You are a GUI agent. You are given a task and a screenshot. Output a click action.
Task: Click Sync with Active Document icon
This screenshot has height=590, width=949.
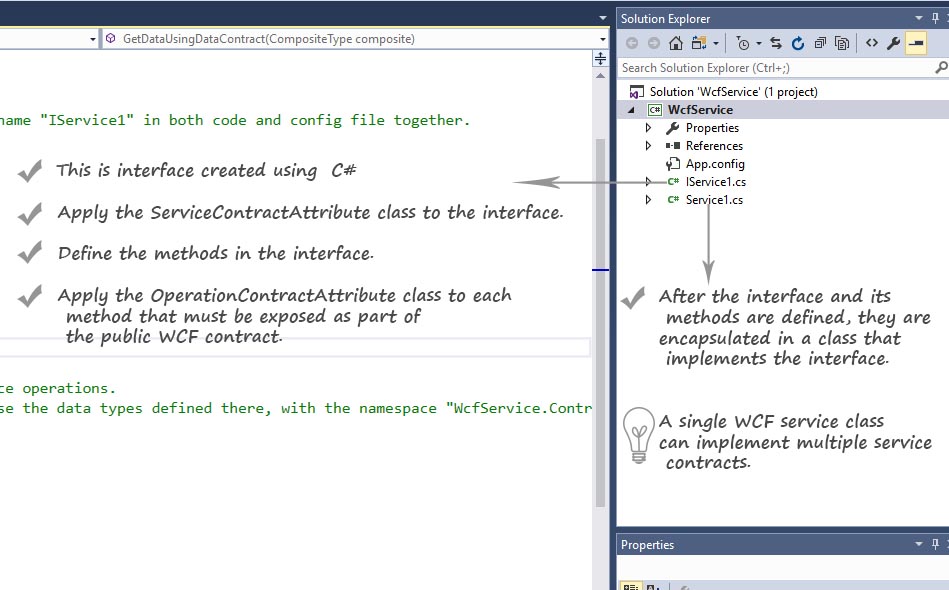click(x=776, y=43)
